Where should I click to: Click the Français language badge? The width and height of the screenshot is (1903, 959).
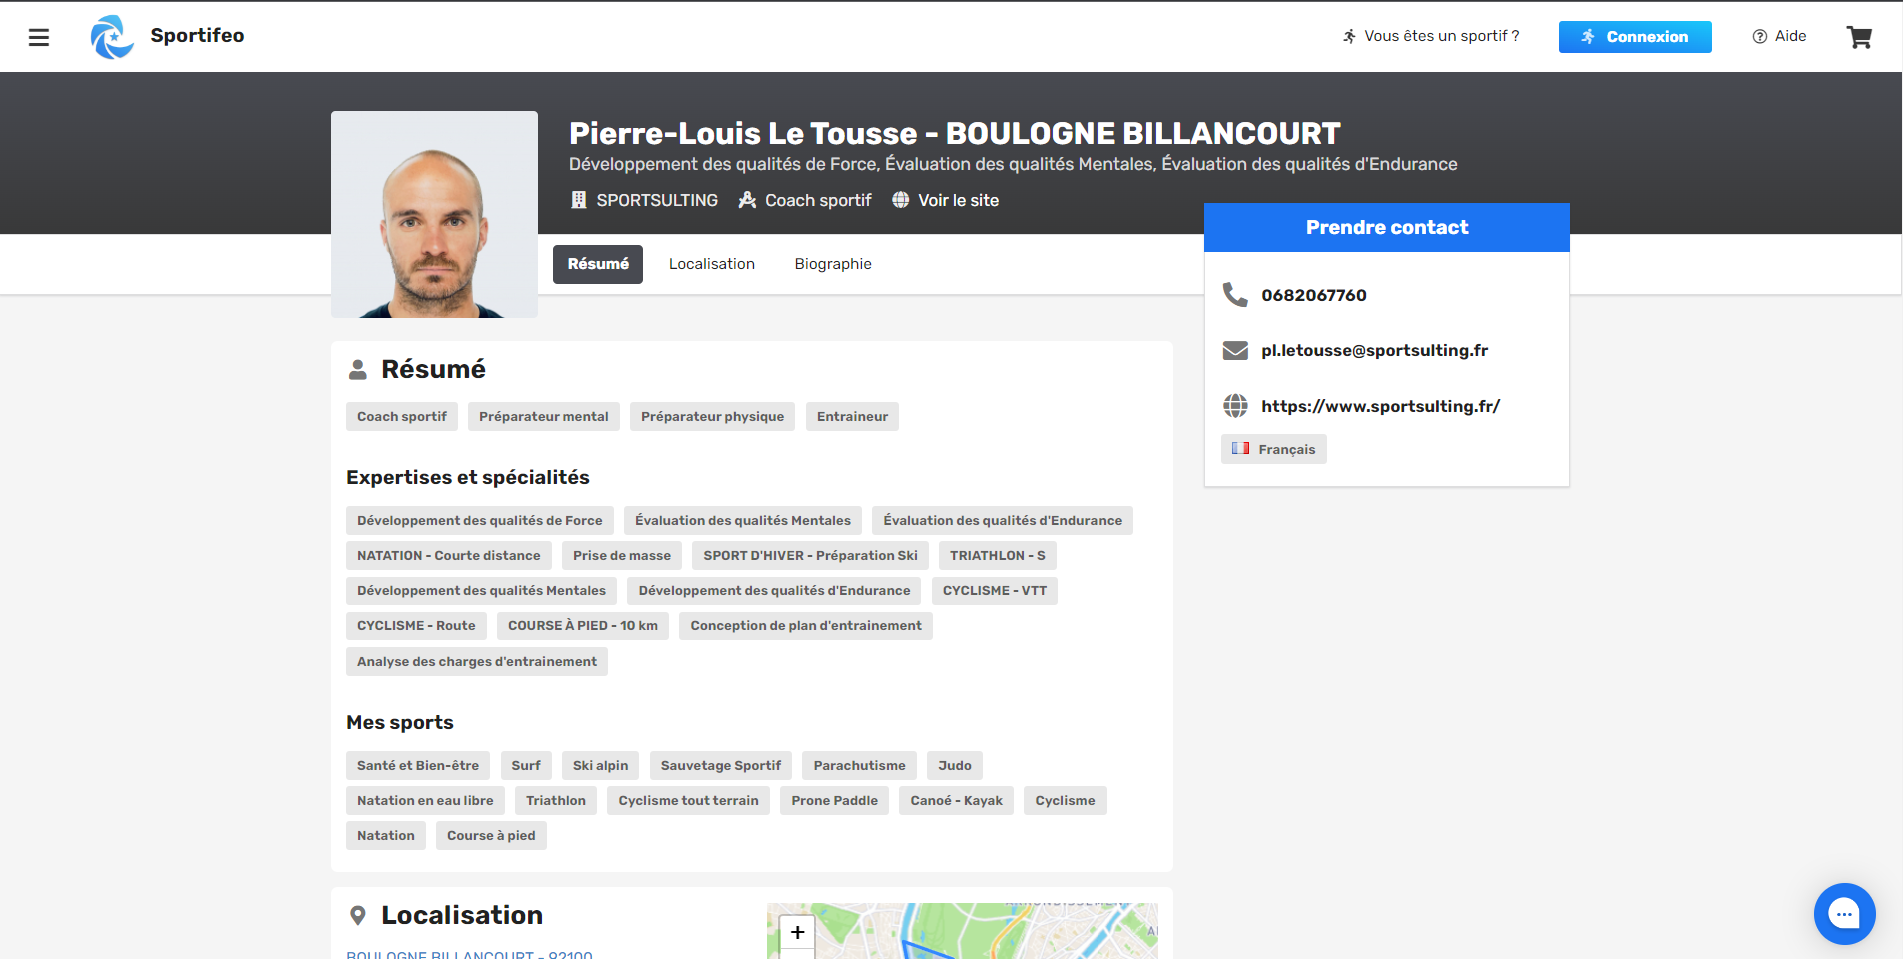(x=1274, y=449)
